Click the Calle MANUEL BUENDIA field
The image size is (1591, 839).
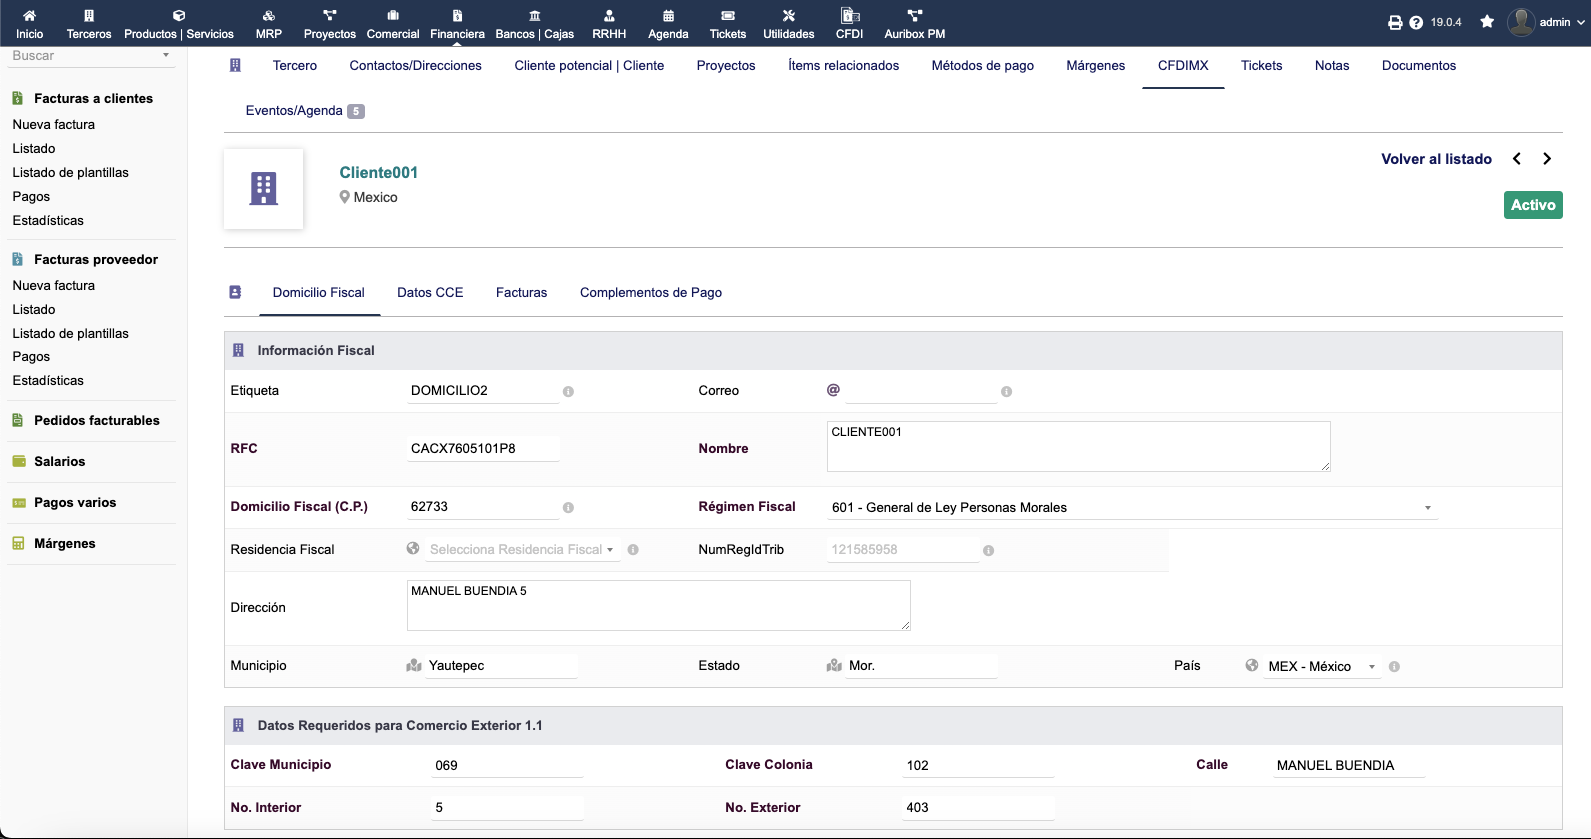[1349, 765]
